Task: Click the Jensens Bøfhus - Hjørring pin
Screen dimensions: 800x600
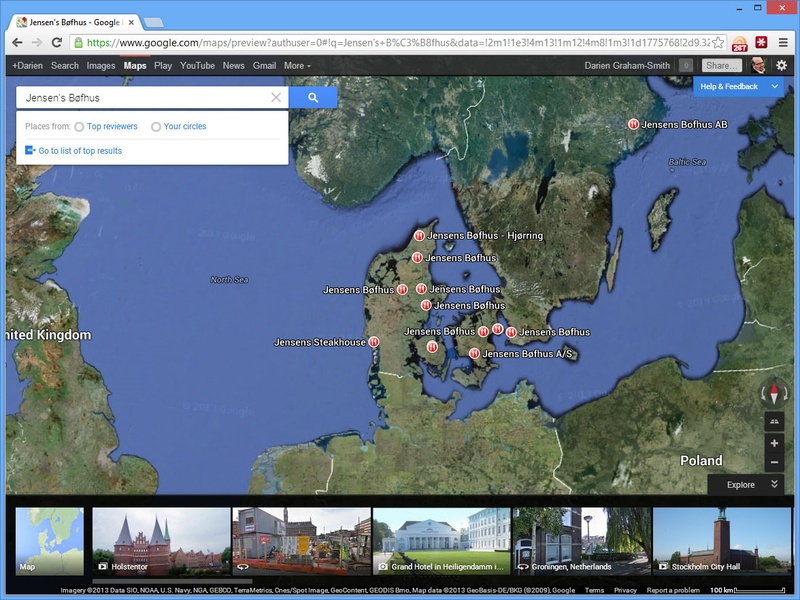Action: point(419,236)
